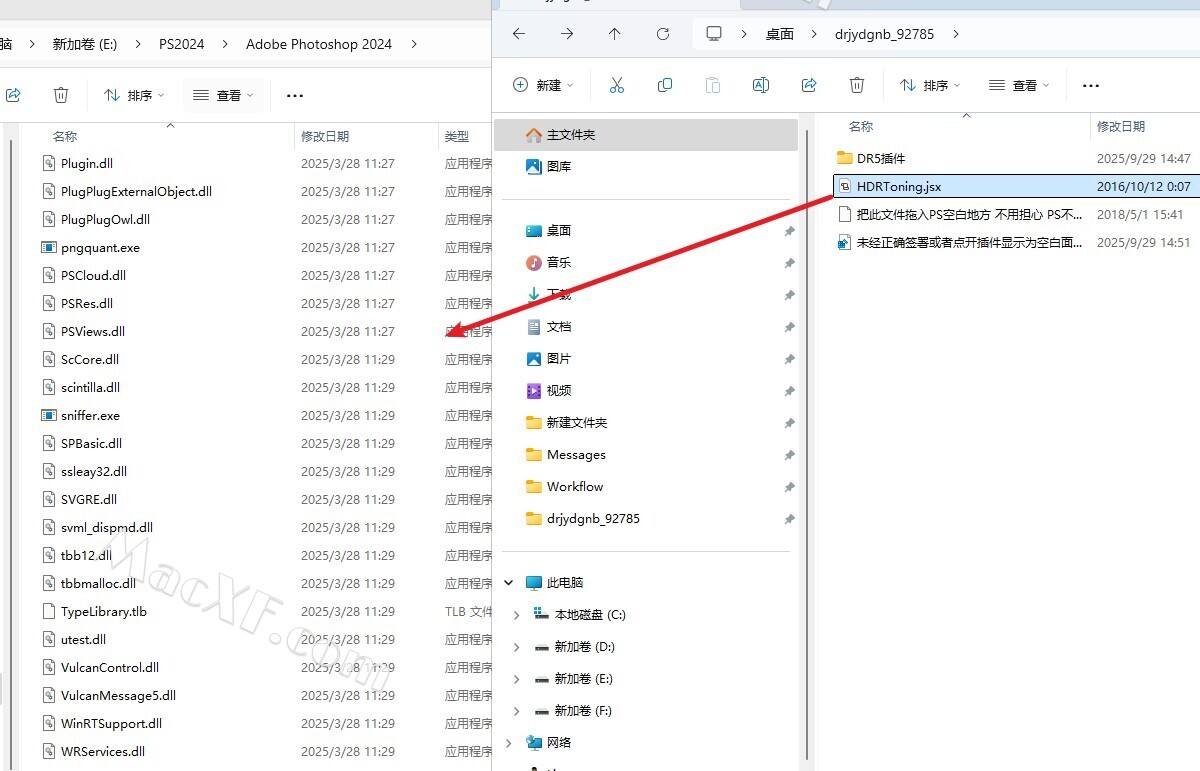Click the Cut scissors icon in right toolbar
1200x771 pixels.
616,85
